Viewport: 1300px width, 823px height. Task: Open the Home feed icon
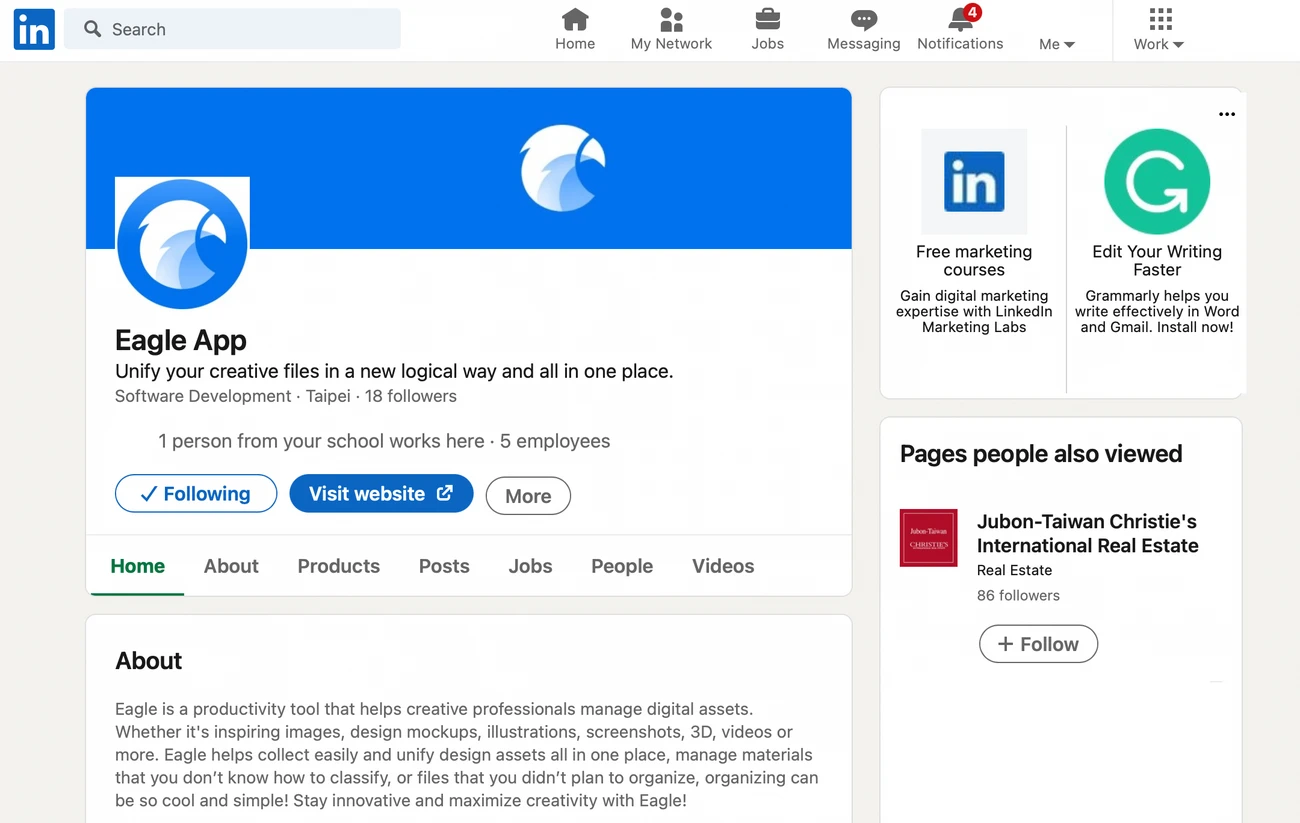point(575,19)
